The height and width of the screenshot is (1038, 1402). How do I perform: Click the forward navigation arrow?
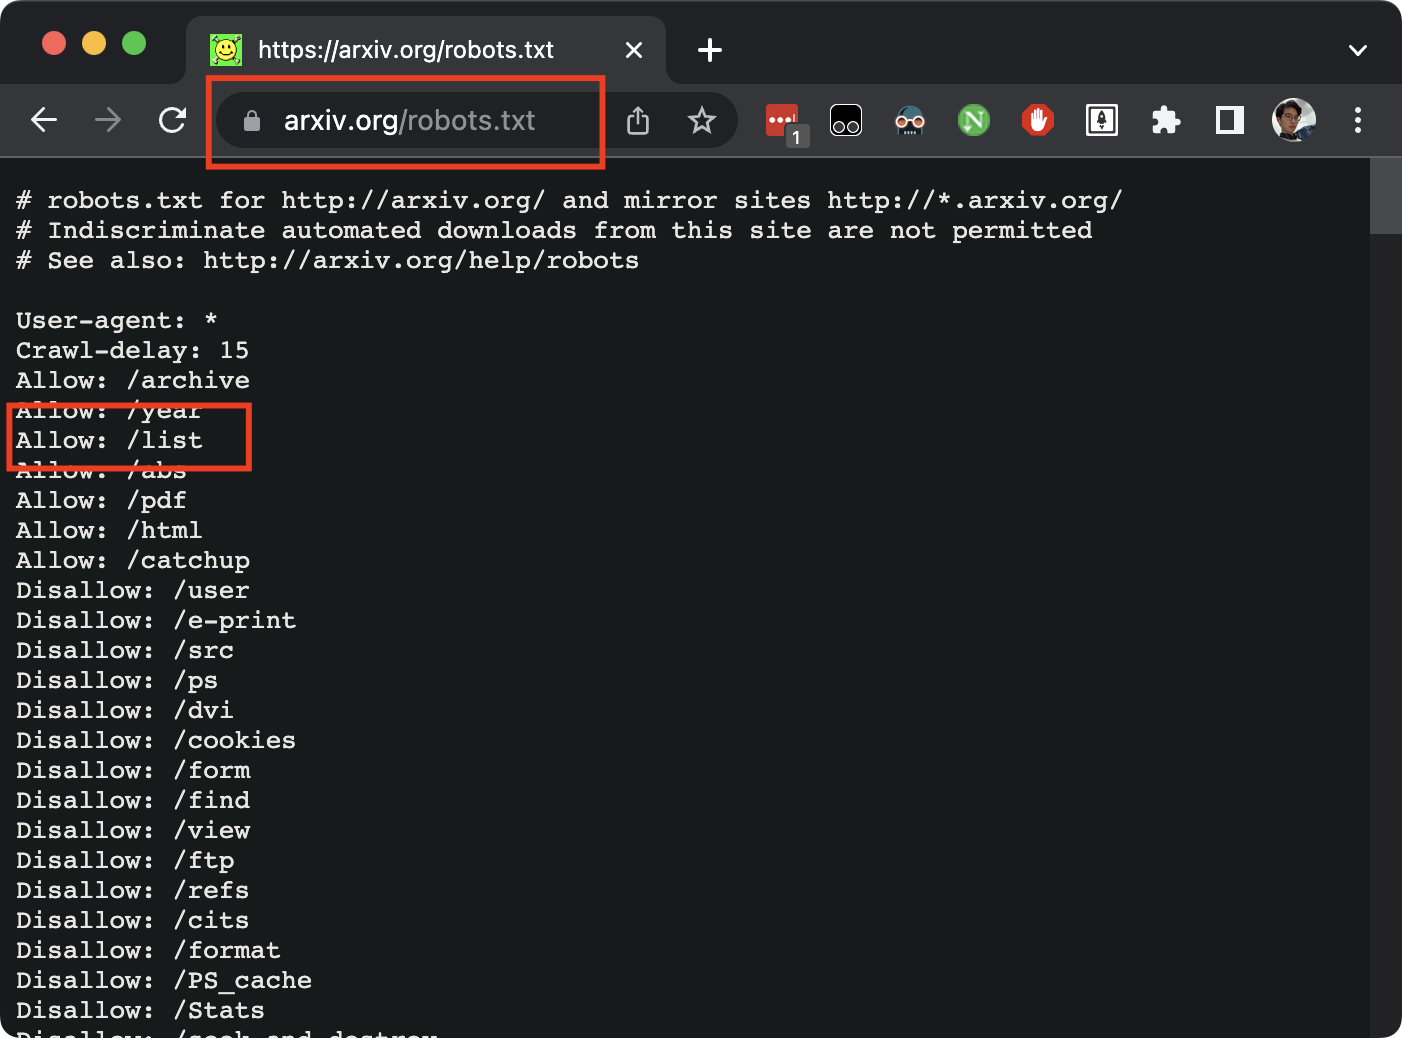click(108, 121)
